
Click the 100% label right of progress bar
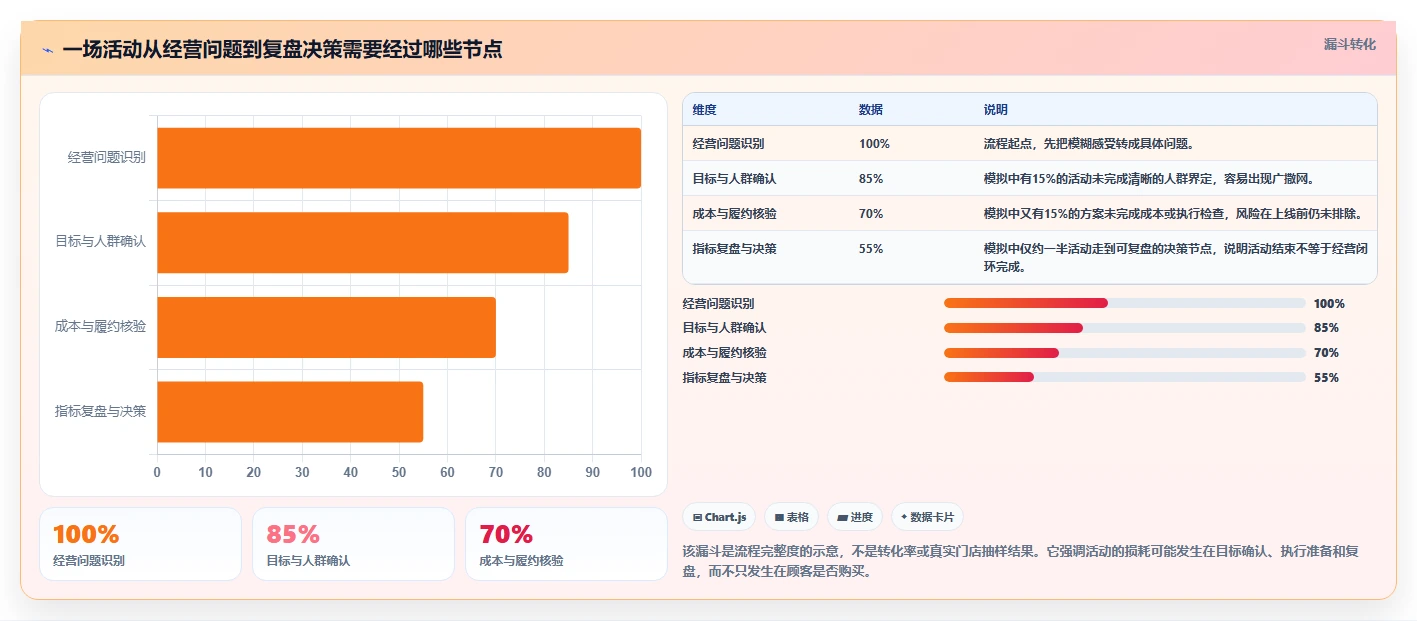coord(1329,303)
